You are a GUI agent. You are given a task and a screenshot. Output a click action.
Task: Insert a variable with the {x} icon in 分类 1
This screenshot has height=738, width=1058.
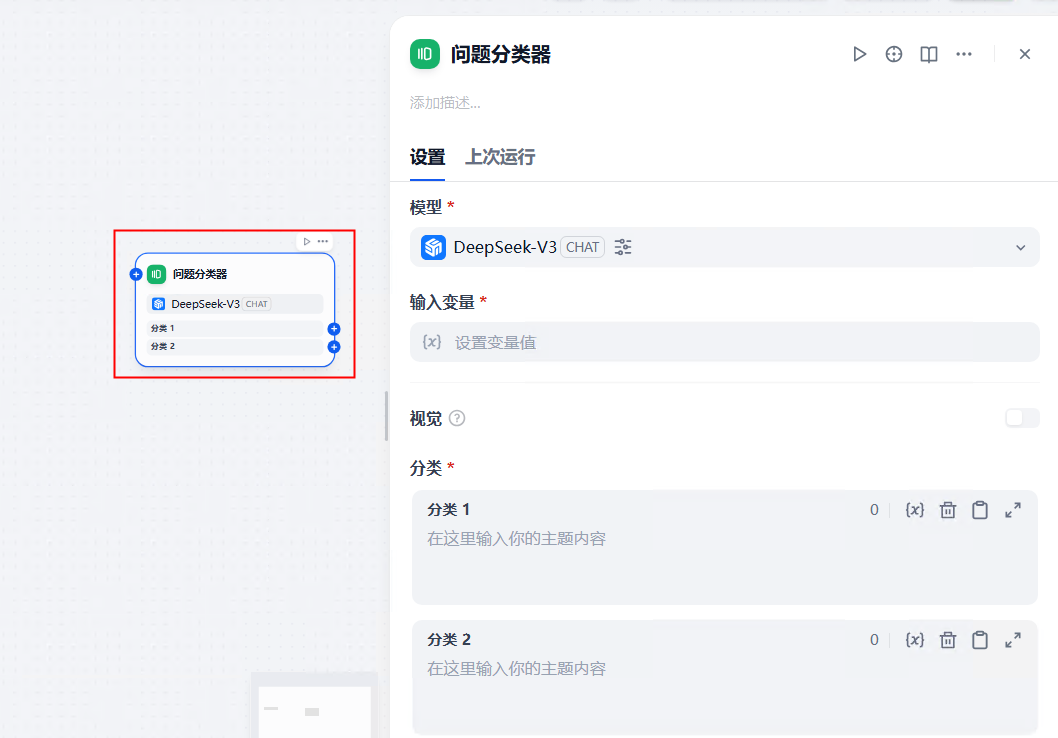[x=914, y=509]
